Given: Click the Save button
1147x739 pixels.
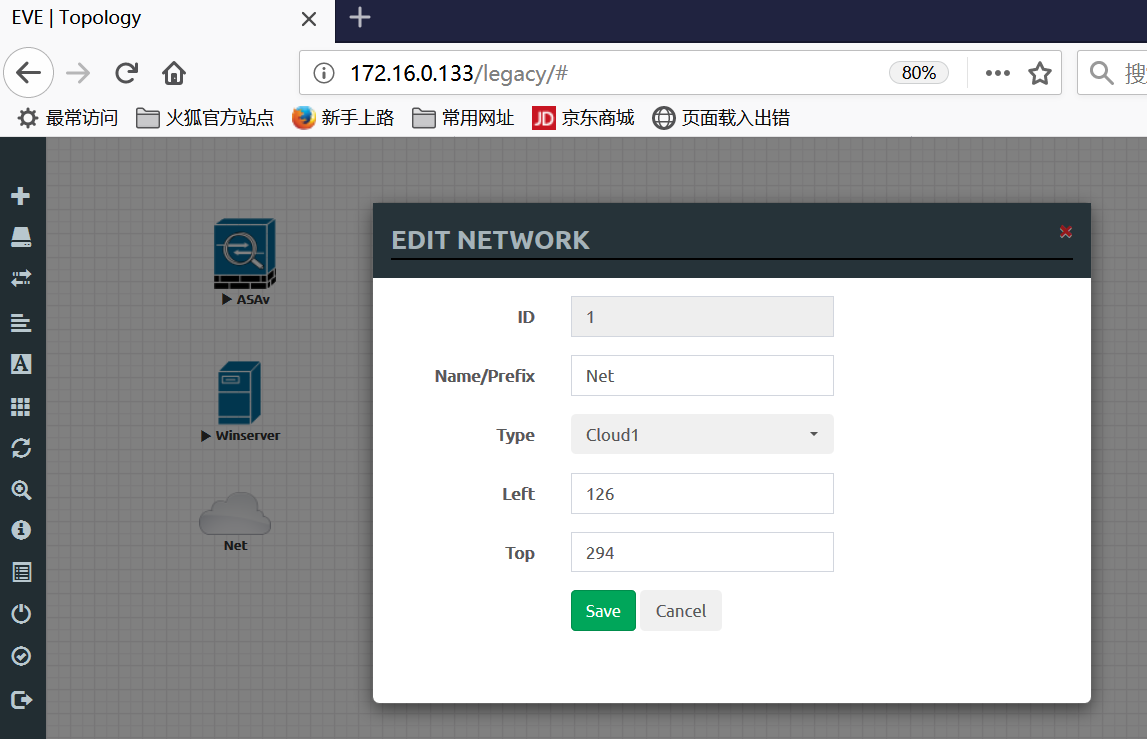Looking at the screenshot, I should tap(603, 611).
